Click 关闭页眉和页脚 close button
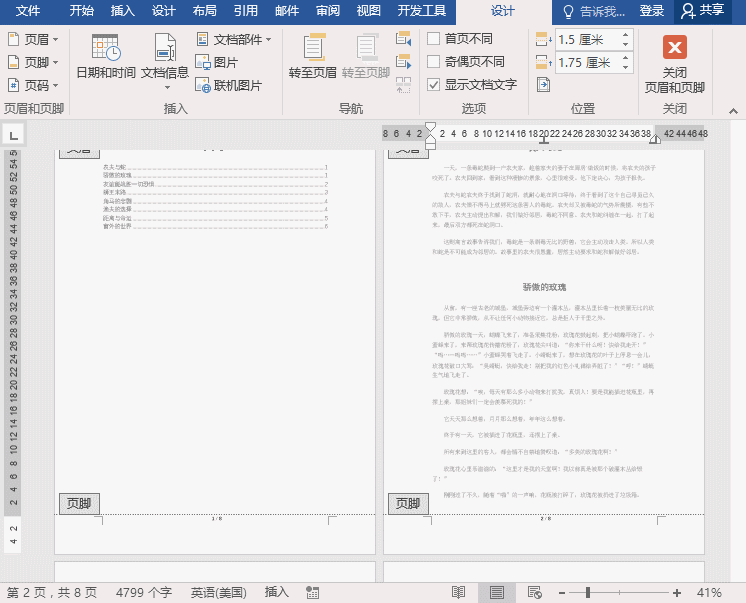The image size is (746, 603). [x=675, y=64]
